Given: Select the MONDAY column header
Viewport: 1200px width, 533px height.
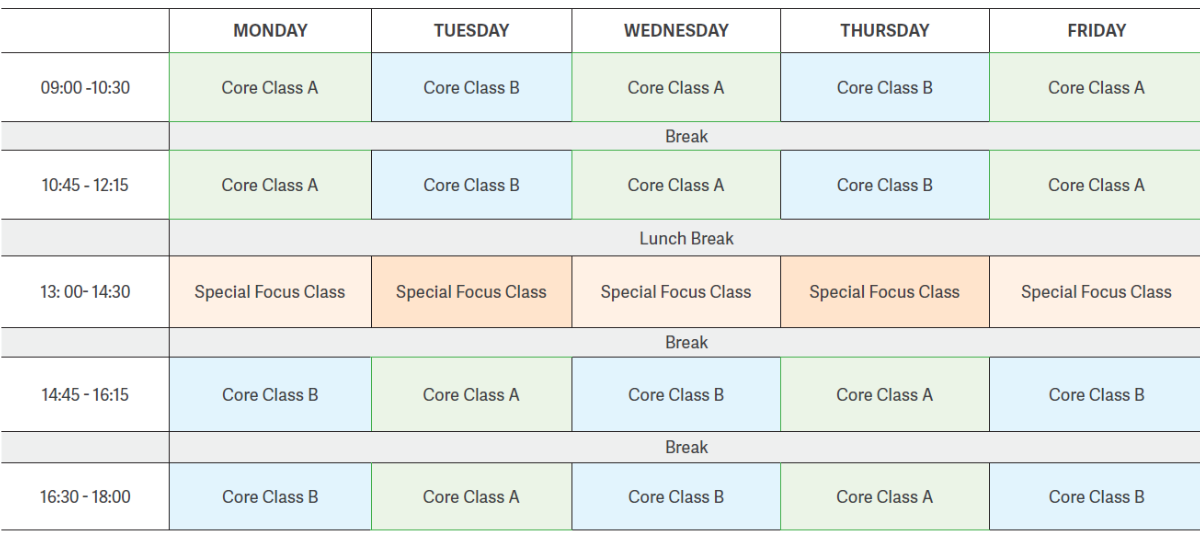Looking at the screenshot, I should click(270, 30).
